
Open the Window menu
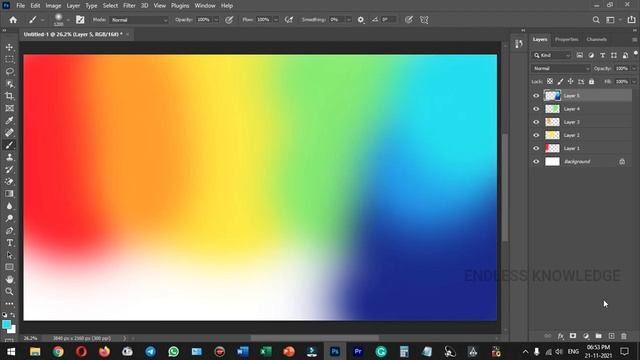(205, 6)
